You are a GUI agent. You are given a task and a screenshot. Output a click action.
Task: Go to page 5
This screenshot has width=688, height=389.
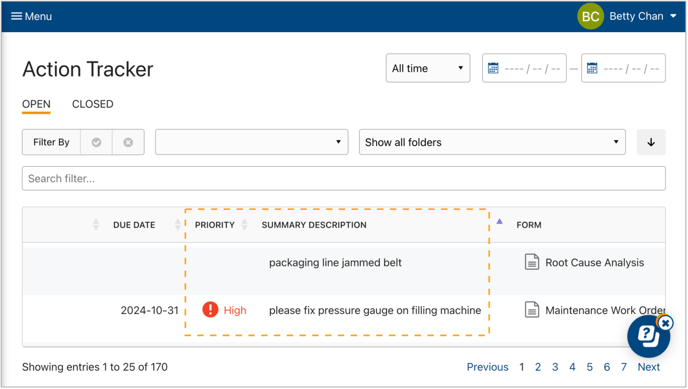click(590, 367)
